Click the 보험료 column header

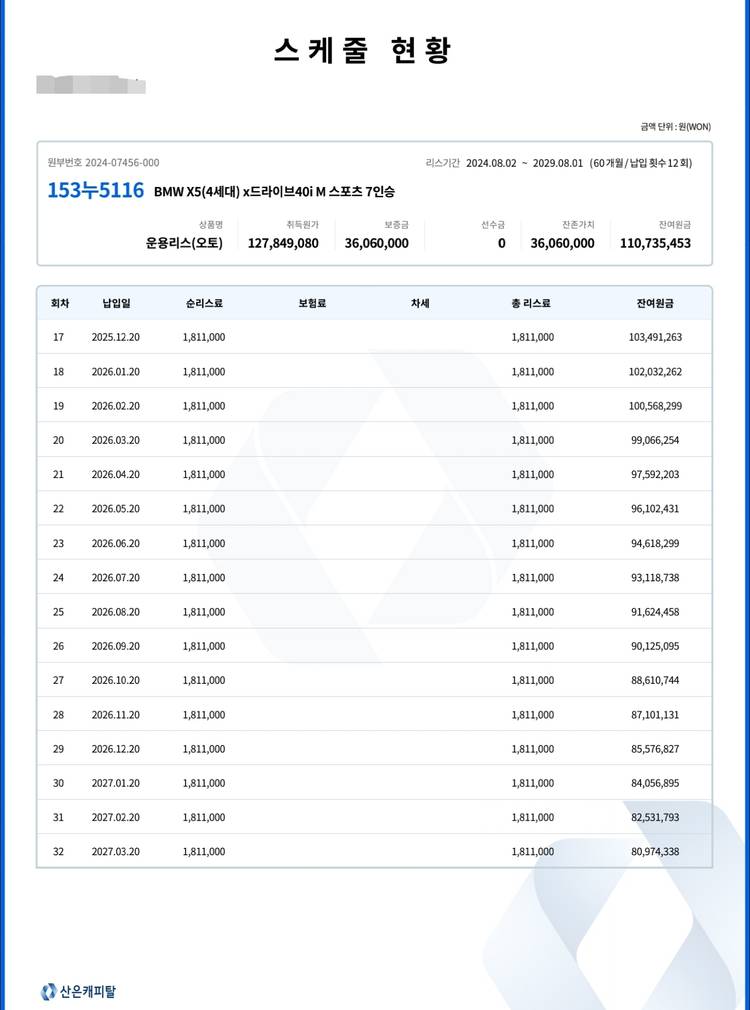(312, 303)
